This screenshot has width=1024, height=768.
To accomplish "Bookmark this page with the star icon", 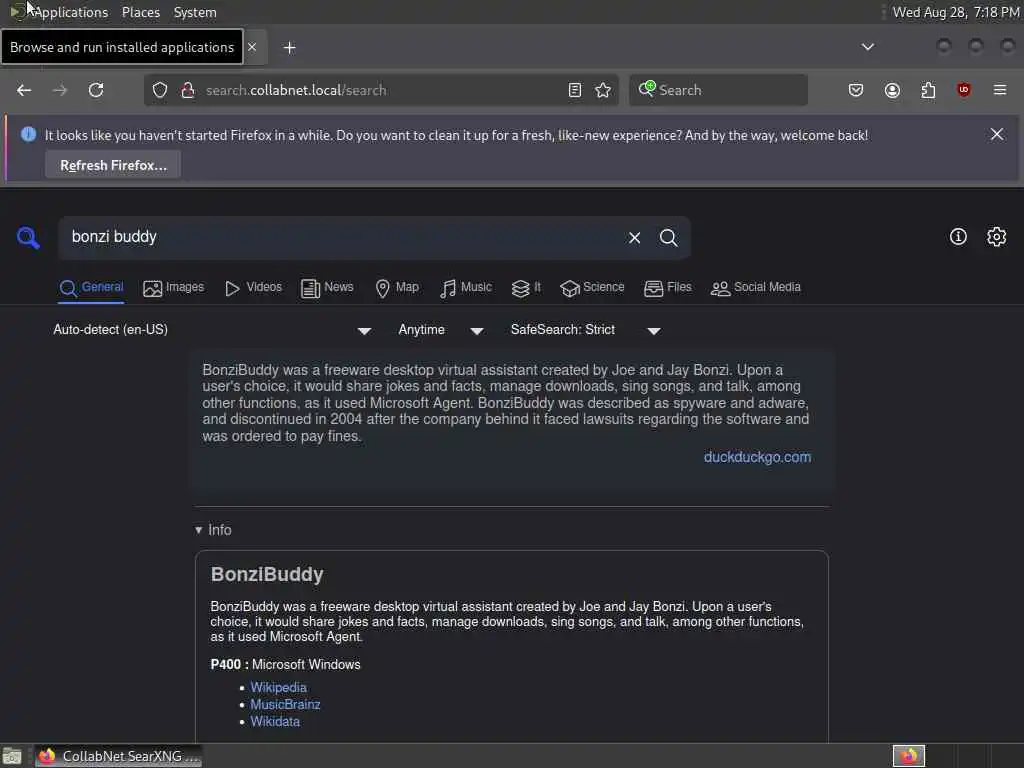I will 603,90.
